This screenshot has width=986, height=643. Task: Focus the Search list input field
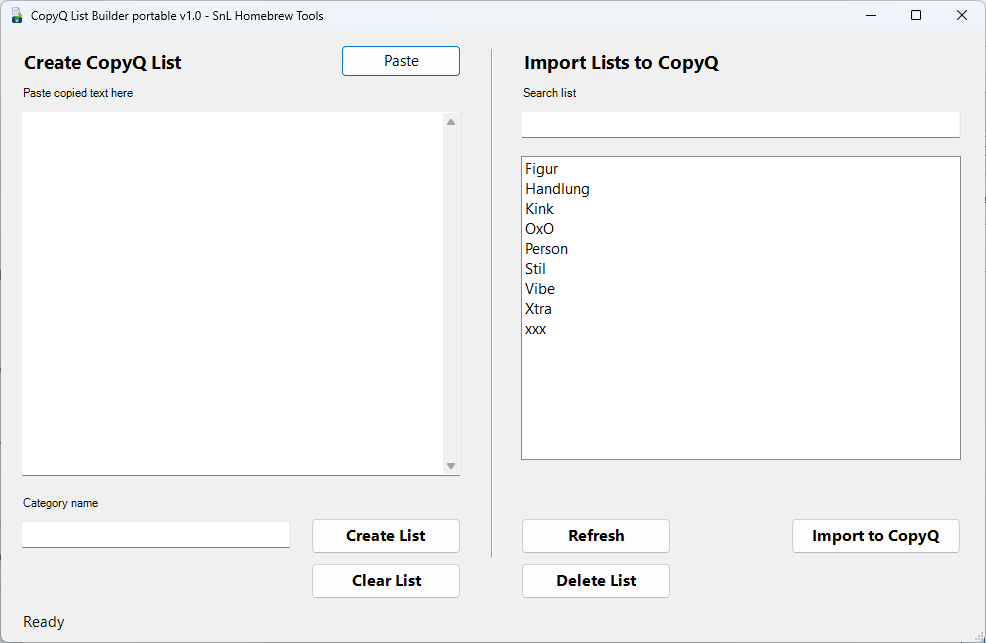741,124
